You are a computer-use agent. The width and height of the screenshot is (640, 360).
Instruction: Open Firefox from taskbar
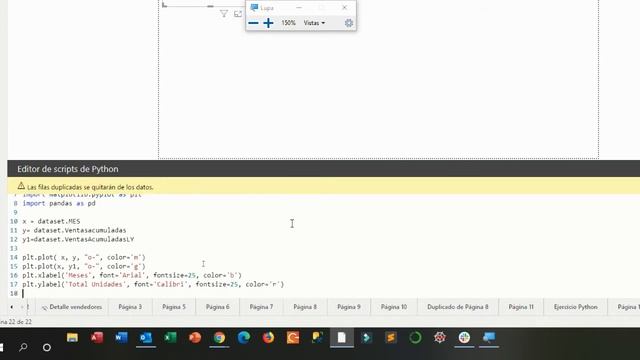coord(268,338)
